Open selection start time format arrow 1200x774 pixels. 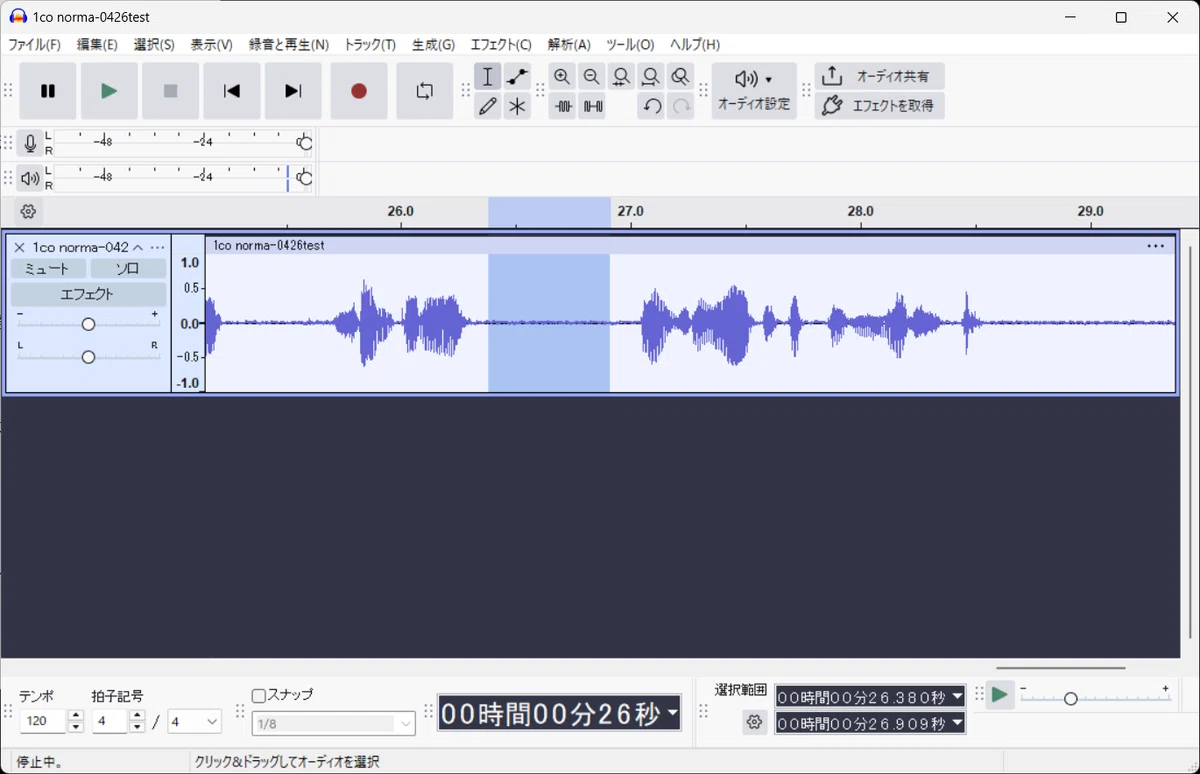(x=957, y=697)
